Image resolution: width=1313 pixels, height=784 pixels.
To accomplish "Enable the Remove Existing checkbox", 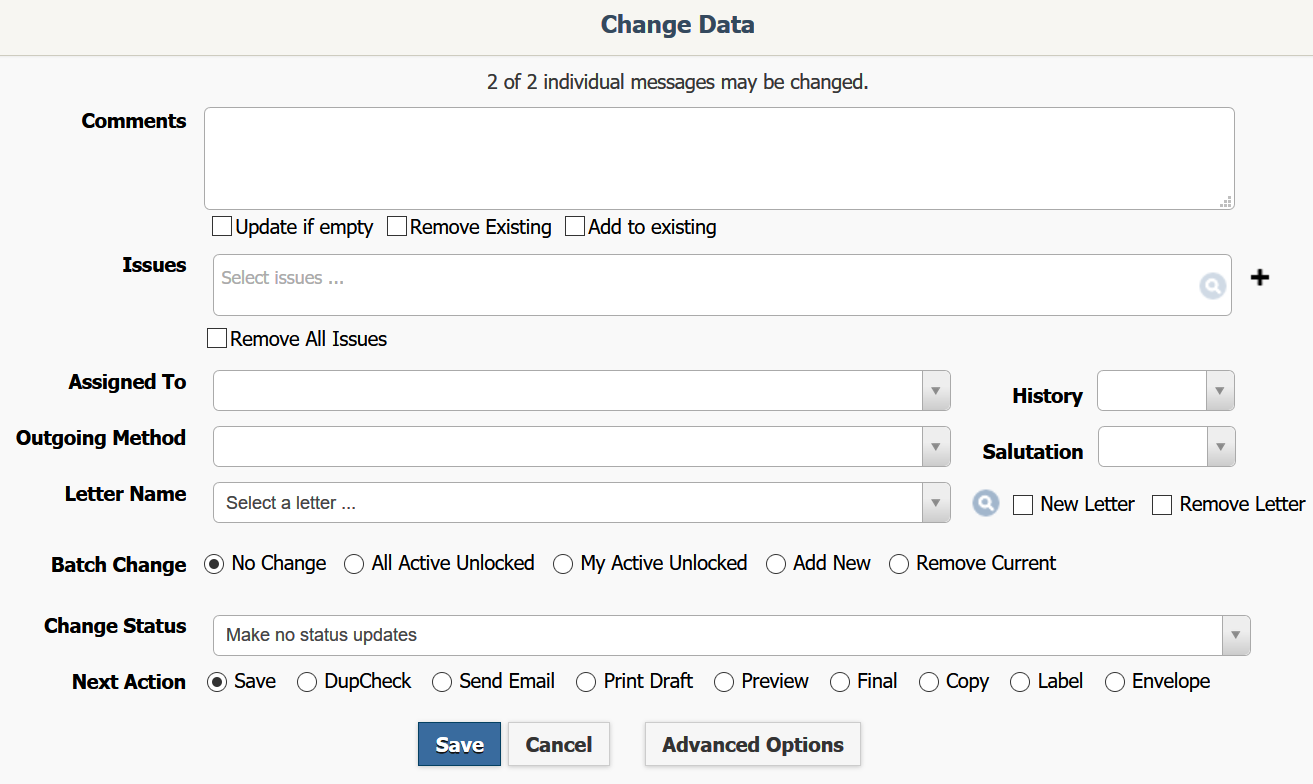I will click(x=397, y=227).
